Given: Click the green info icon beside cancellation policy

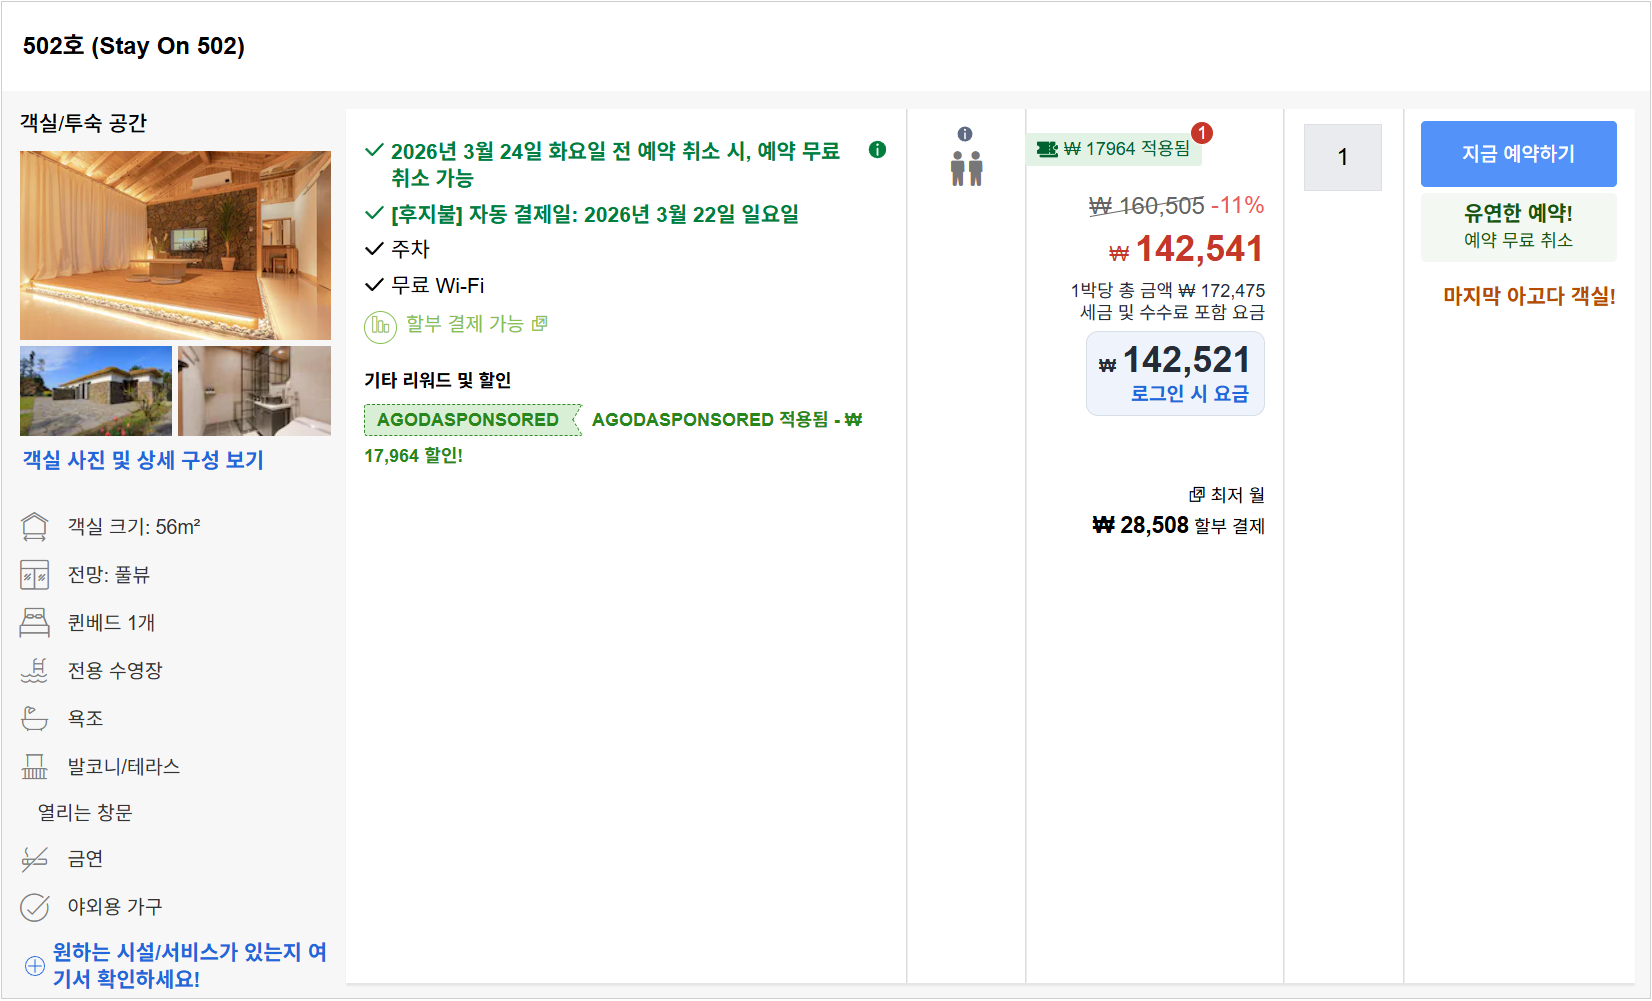Looking at the screenshot, I should click(x=877, y=150).
